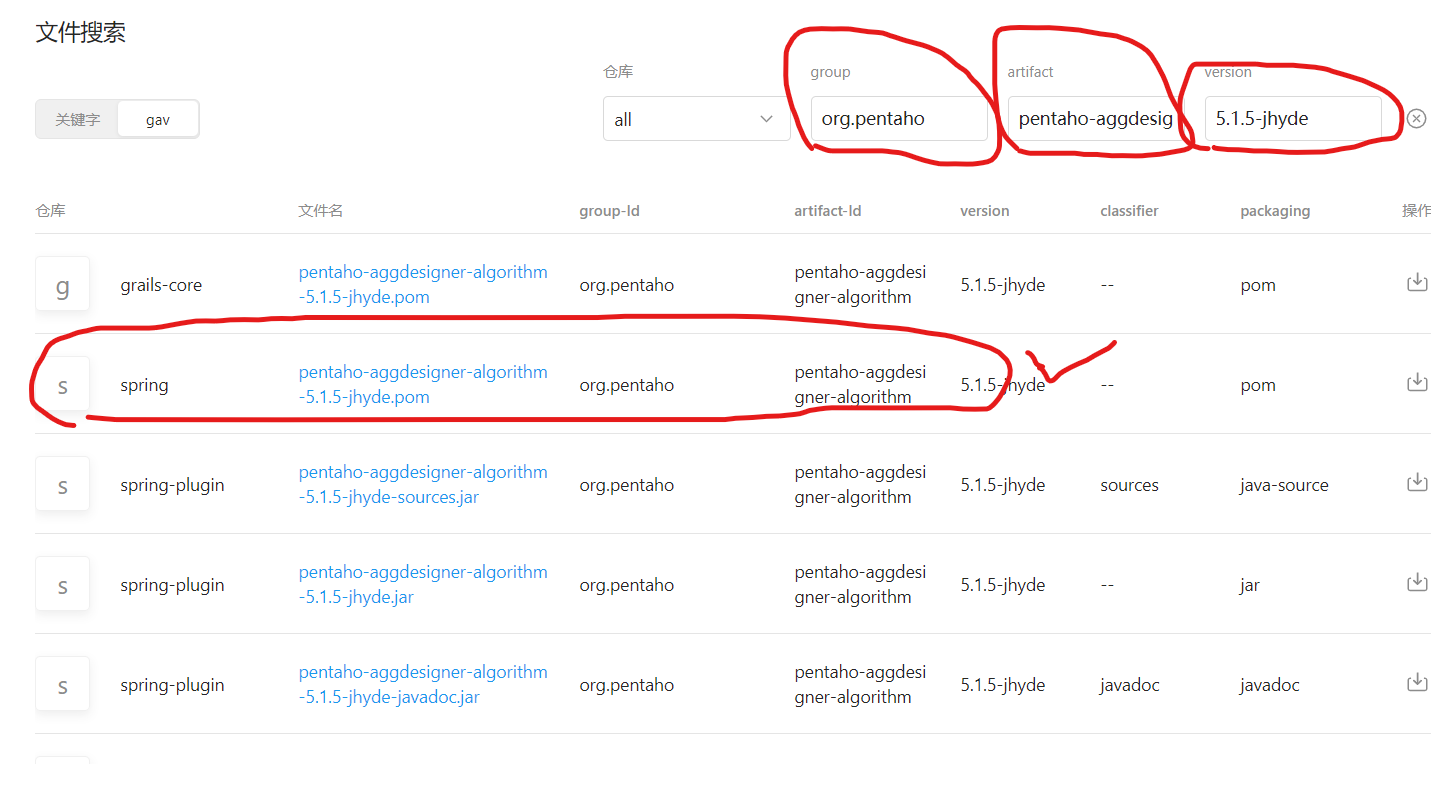Open pentaho-aggdesigner-algorithm-5.1.5-jhyde-javadoc.jar link
The width and height of the screenshot is (1431, 797).
click(x=422, y=683)
